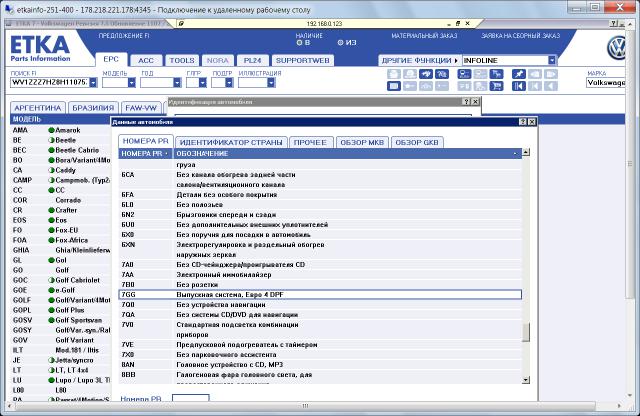Click half-filled dot beside Golf Cabriolet
The image size is (640, 416).
click(x=51, y=280)
